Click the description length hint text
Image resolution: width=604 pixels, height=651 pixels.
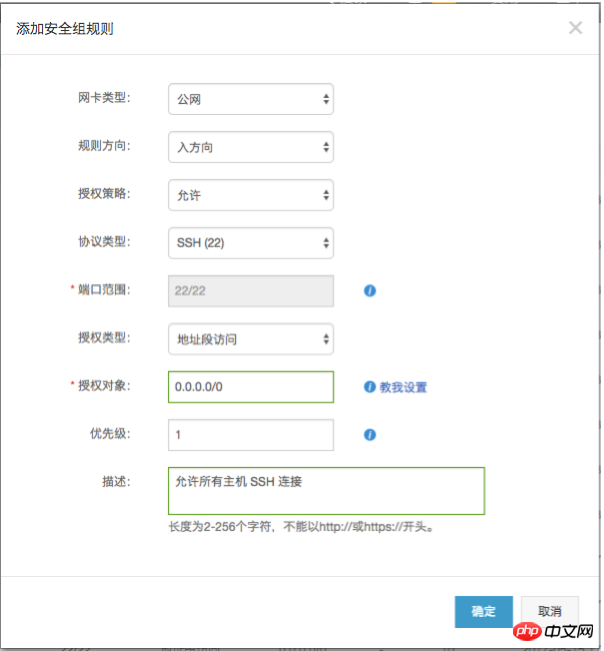301,527
